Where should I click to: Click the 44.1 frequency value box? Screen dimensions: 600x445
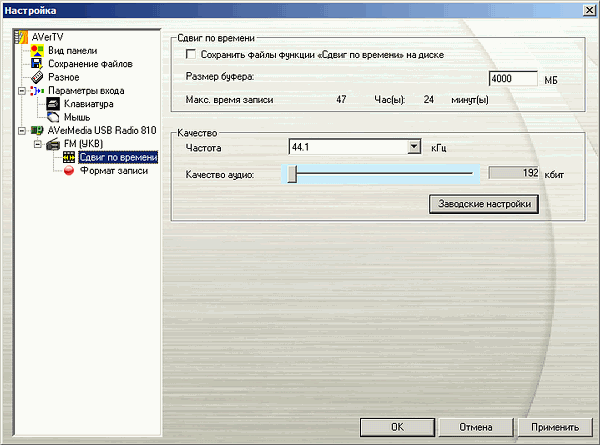pos(348,147)
